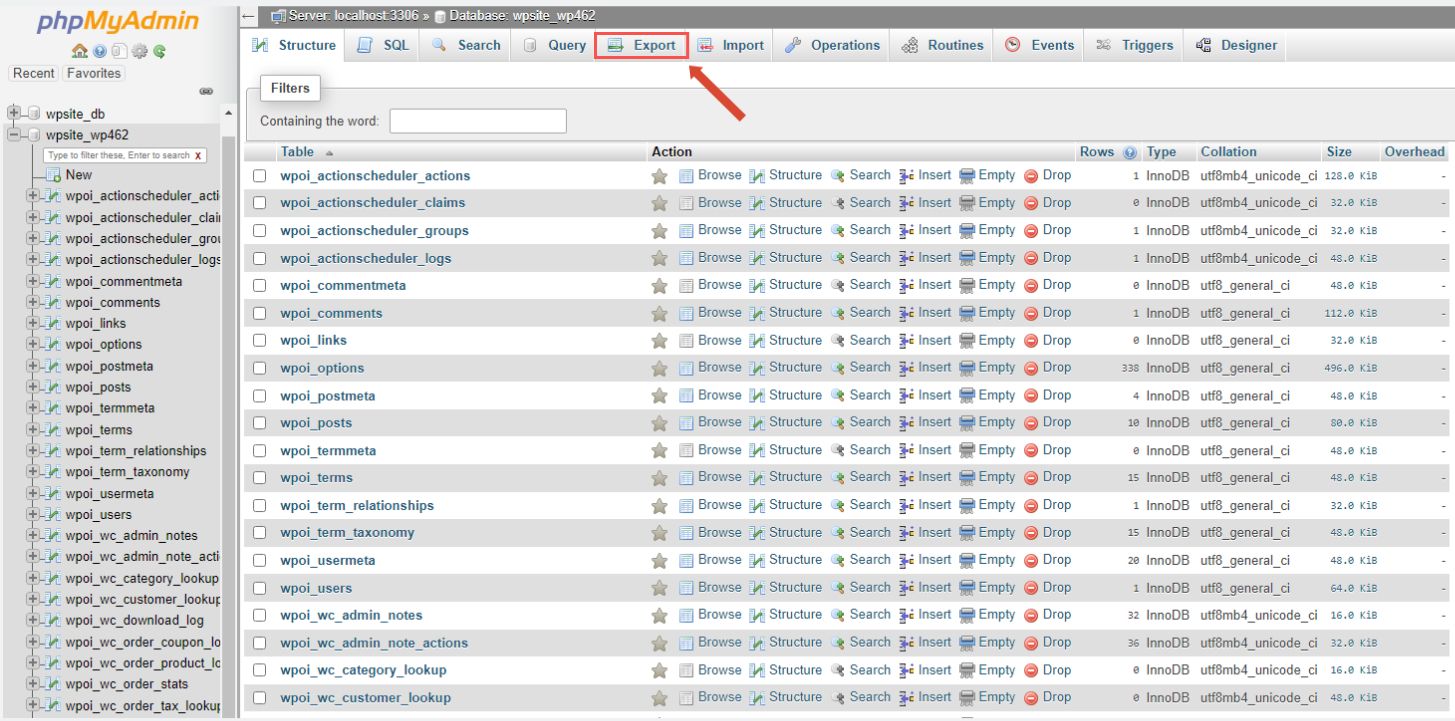Open panel settings using the gear icon
1455x721 pixels.
click(x=138, y=51)
